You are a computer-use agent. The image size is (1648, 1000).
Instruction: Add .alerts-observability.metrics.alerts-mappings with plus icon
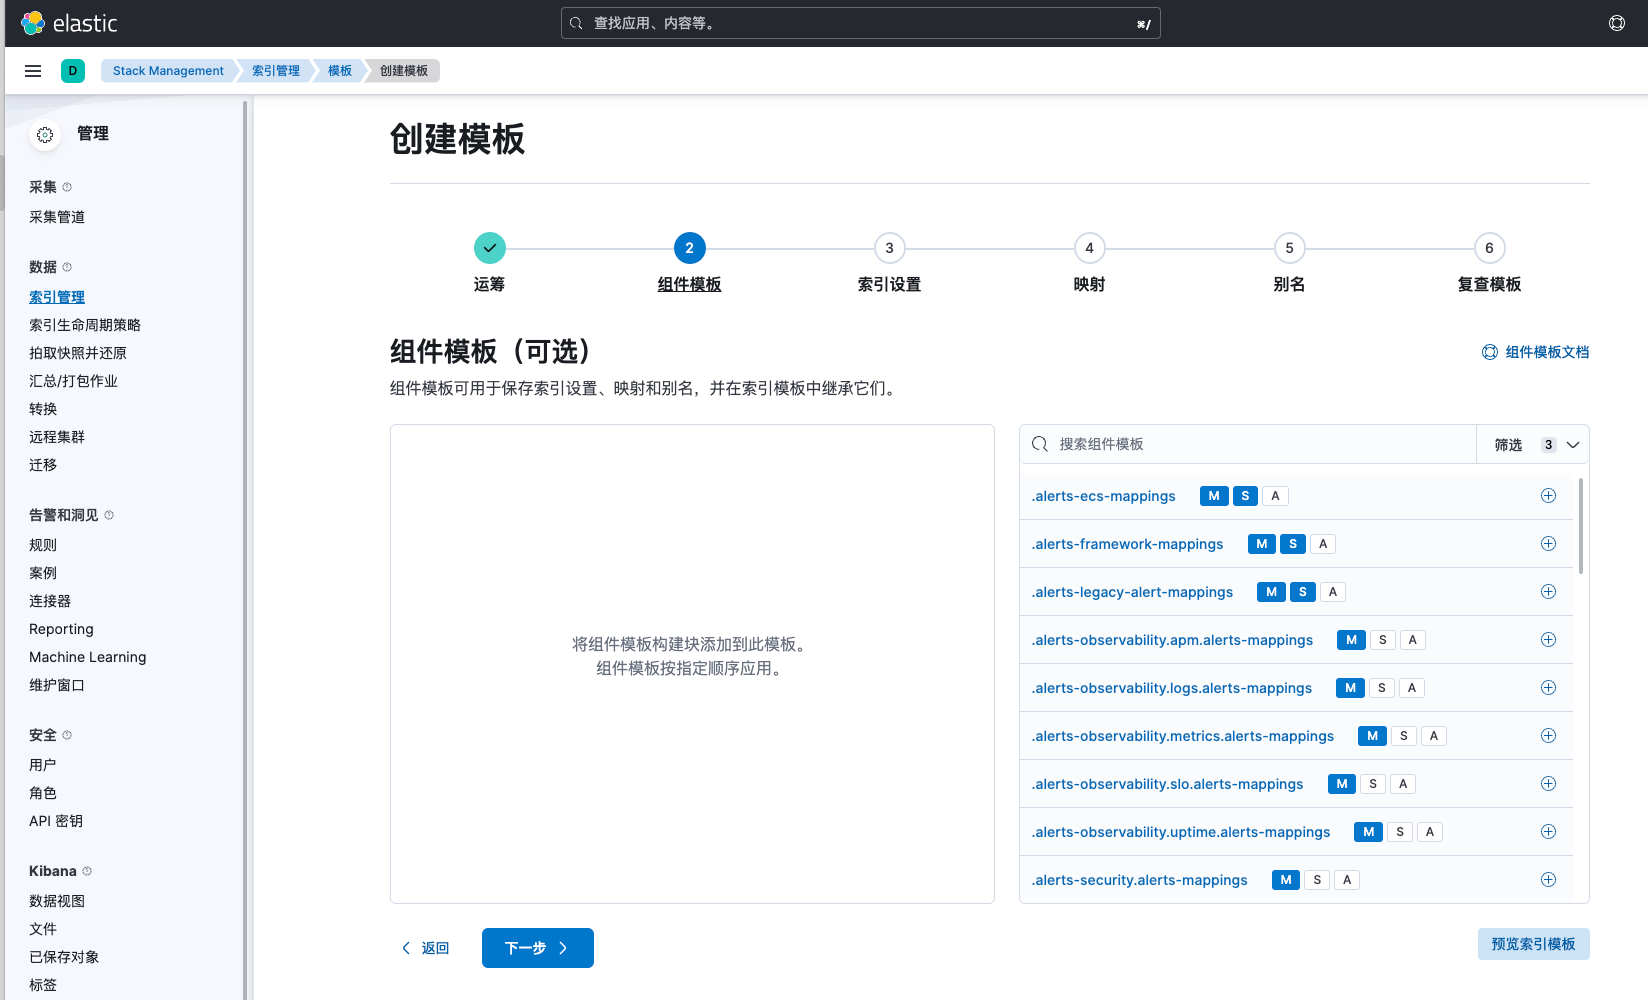(1548, 736)
